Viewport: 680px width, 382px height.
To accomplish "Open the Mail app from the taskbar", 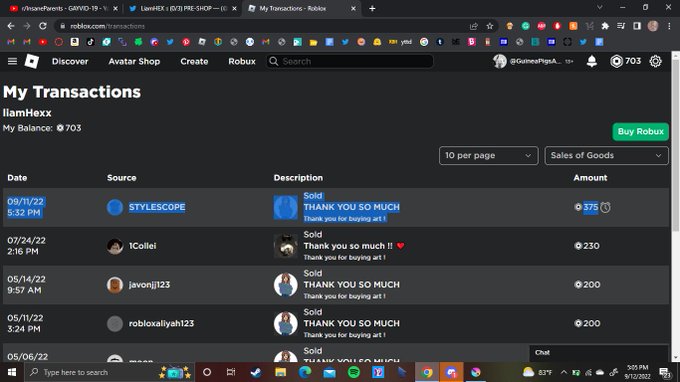I will click(329, 372).
